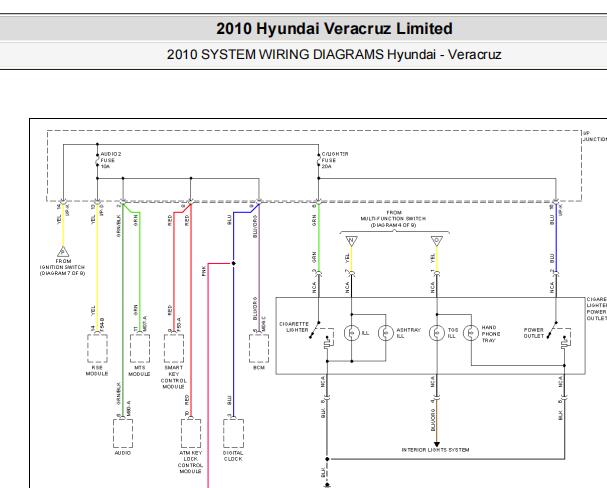Select the C/LIGHTER FUSE 20A label
Screen dimensions: 607x488
(x=335, y=160)
